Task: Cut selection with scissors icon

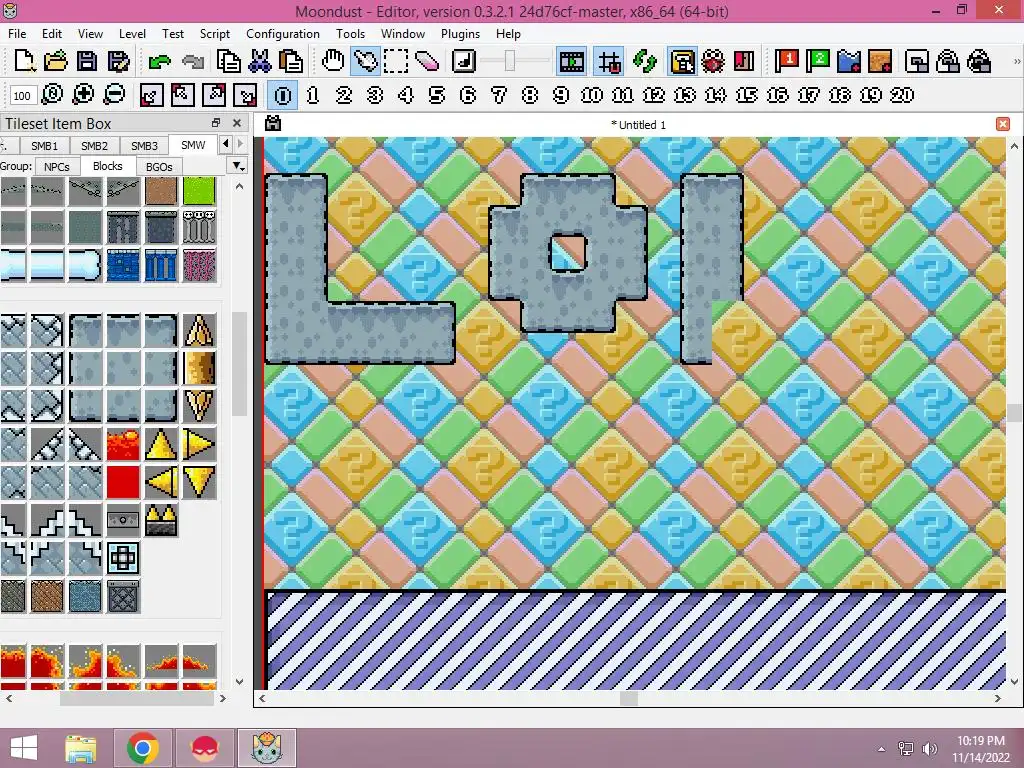Action: [x=260, y=61]
